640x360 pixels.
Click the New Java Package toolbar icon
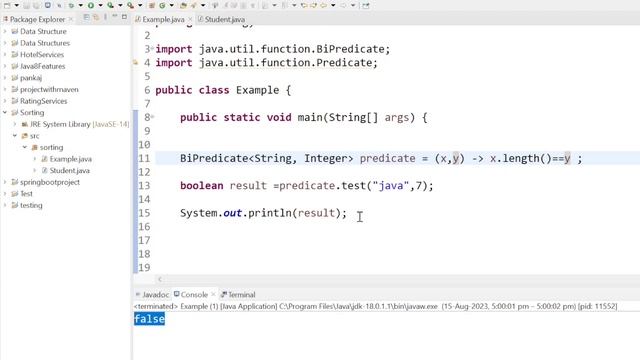(x=151, y=5)
